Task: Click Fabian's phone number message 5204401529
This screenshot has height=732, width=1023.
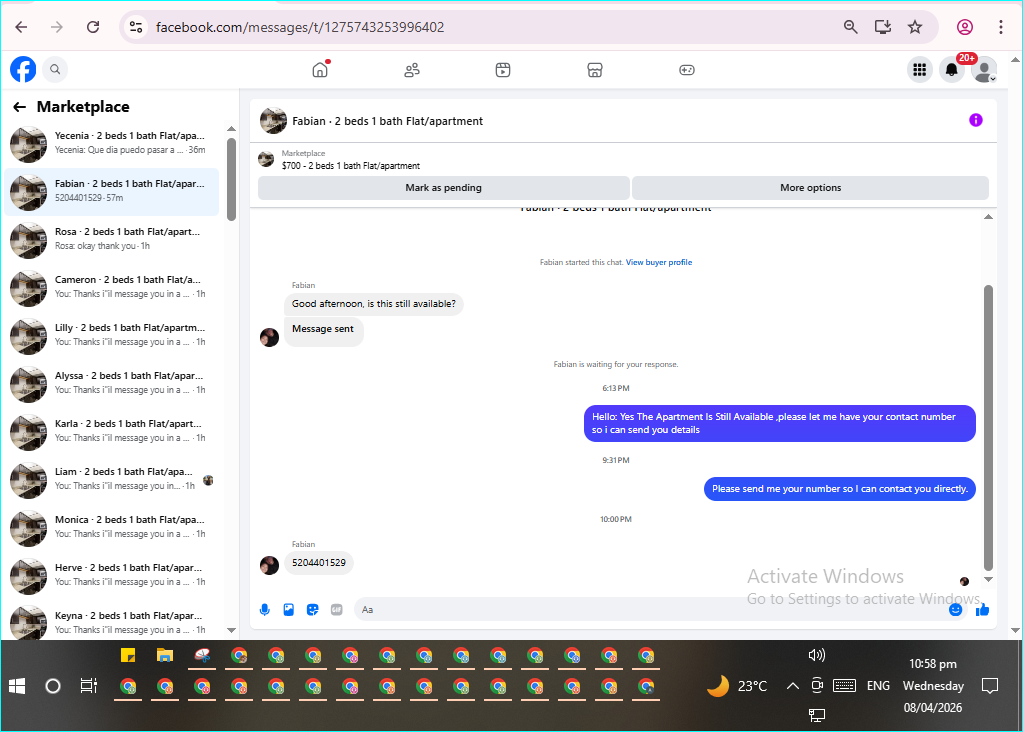Action: coord(318,563)
